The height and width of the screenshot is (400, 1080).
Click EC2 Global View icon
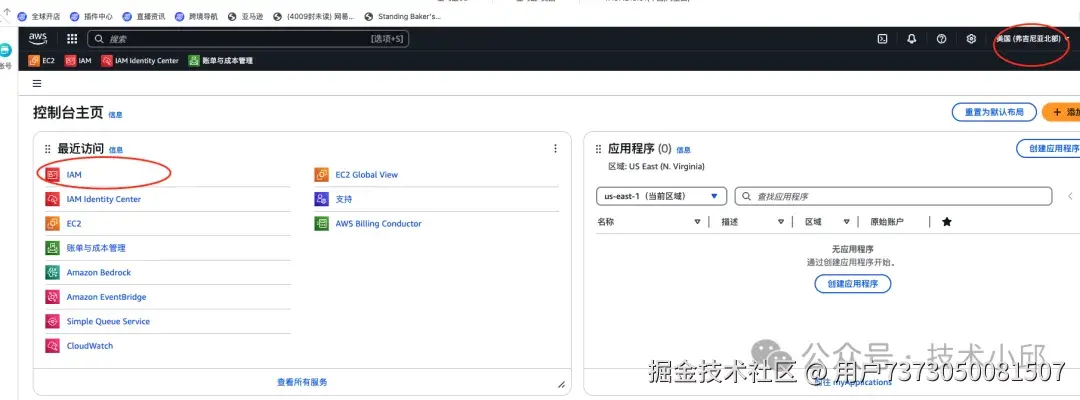point(322,175)
